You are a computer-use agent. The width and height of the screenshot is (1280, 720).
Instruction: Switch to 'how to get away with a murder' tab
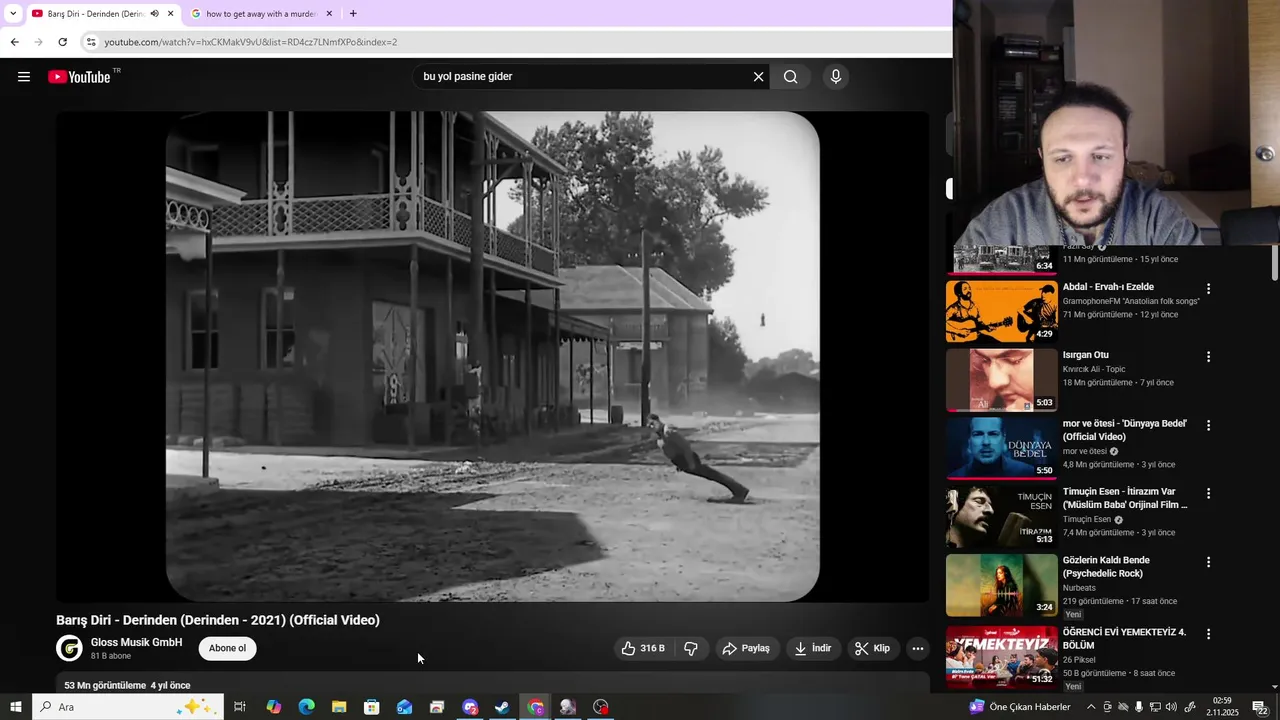[x=261, y=14]
